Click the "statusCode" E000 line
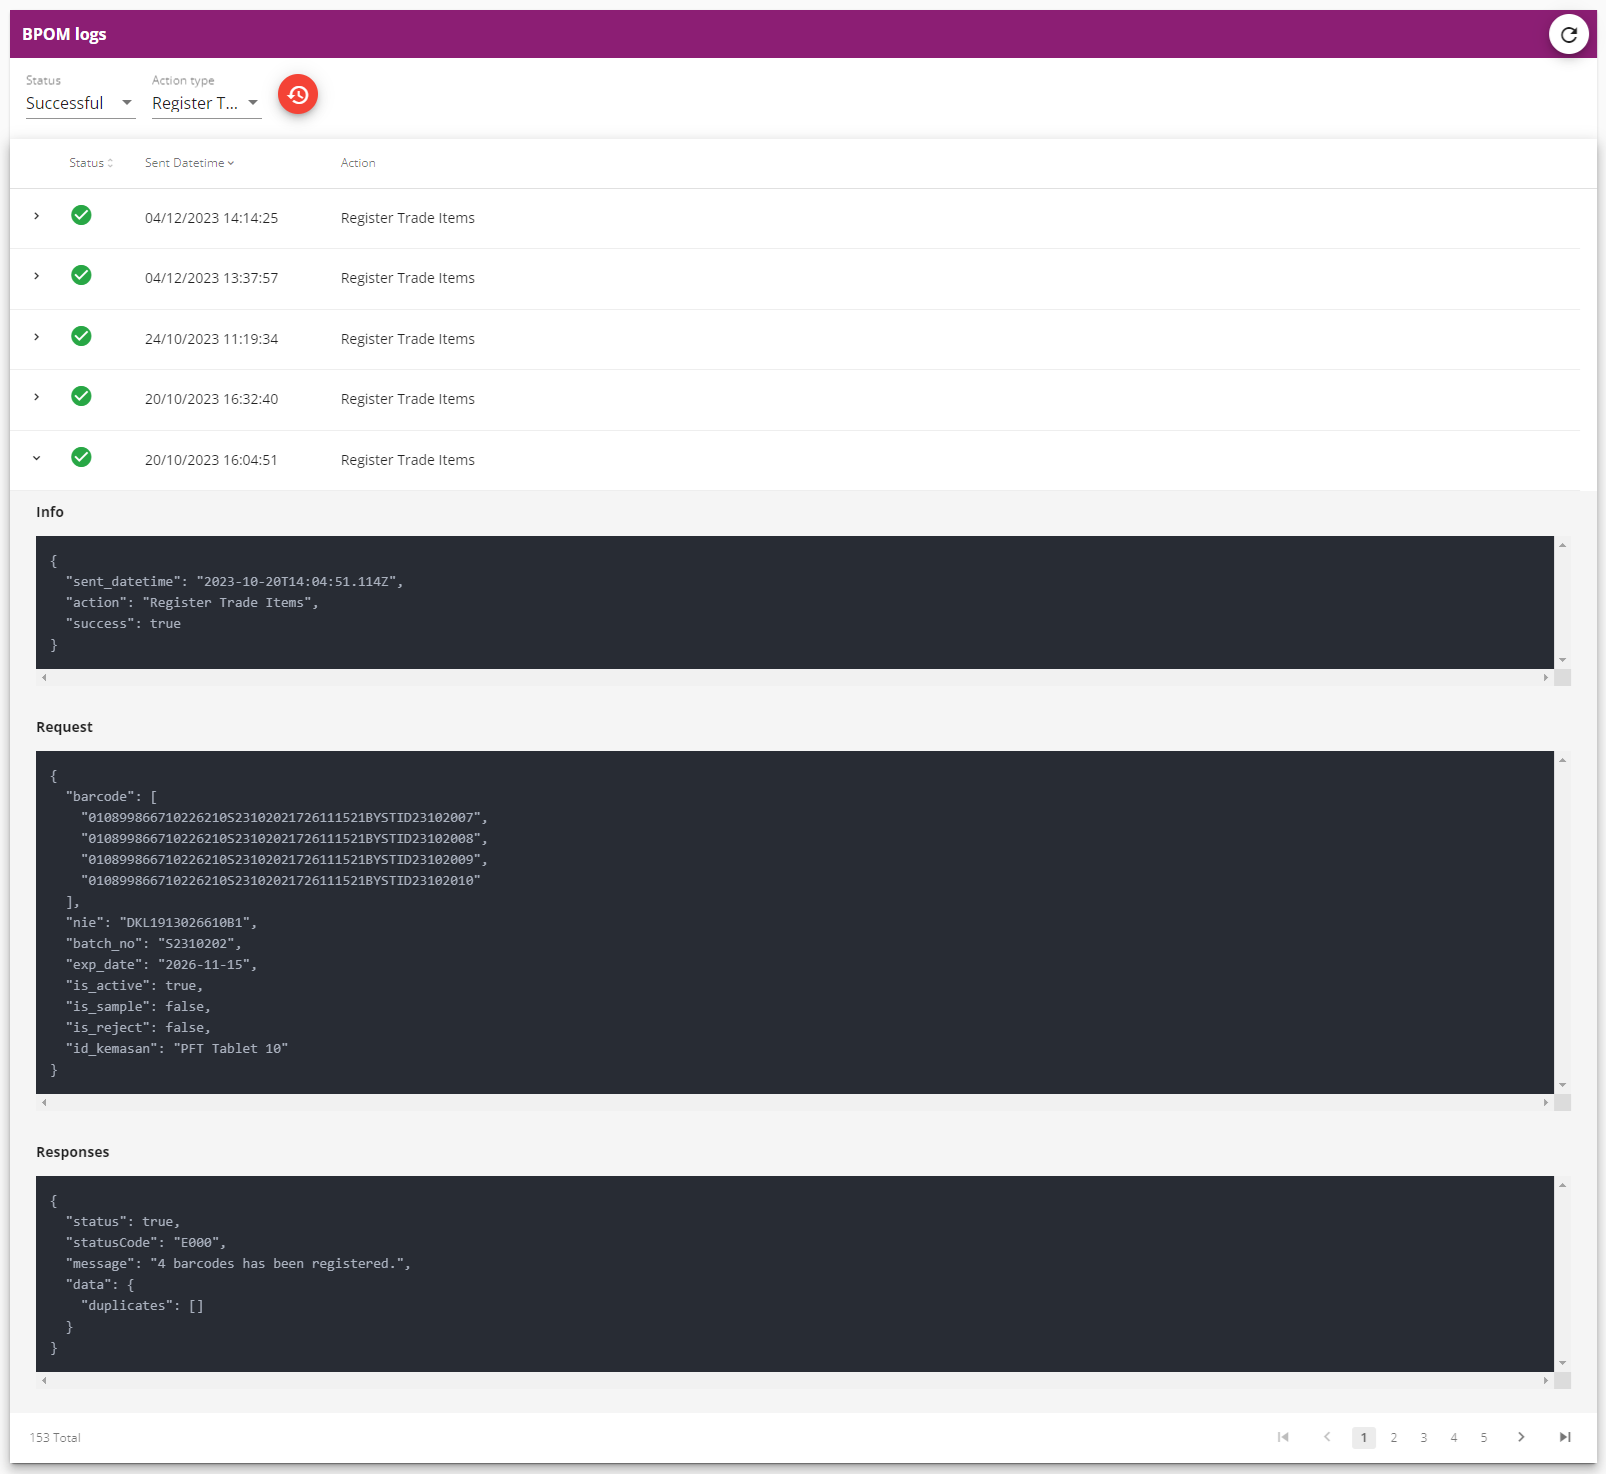Viewport: 1606px width, 1474px height. click(x=146, y=1243)
